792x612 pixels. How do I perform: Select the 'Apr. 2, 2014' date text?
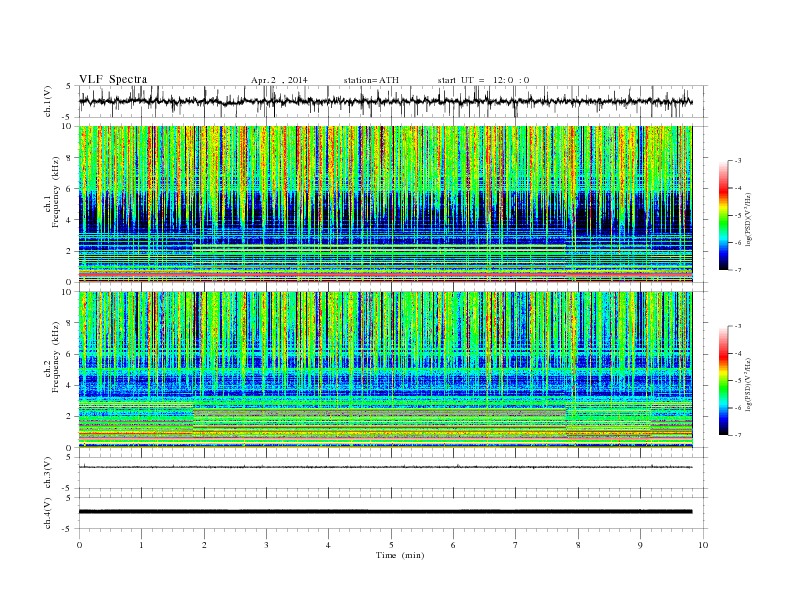[279, 80]
